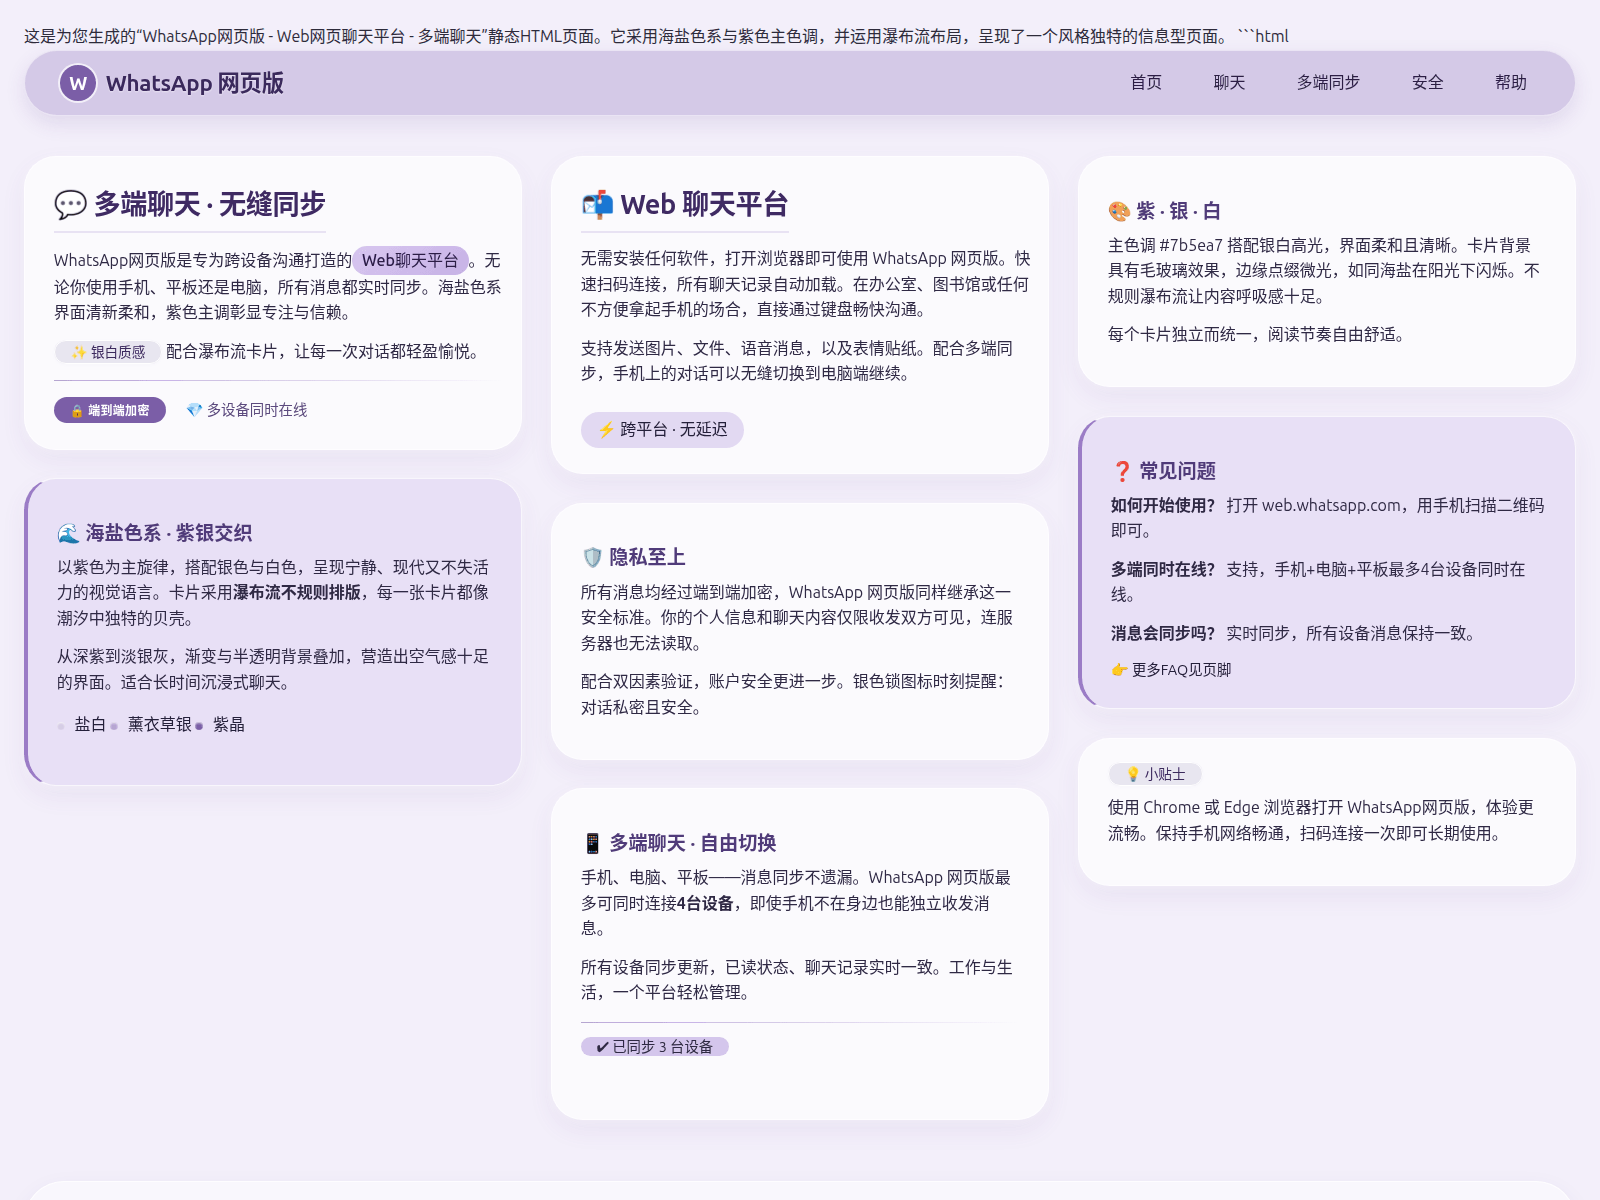Click the bold 4台设备 text
The image size is (1600, 1200).
click(705, 903)
